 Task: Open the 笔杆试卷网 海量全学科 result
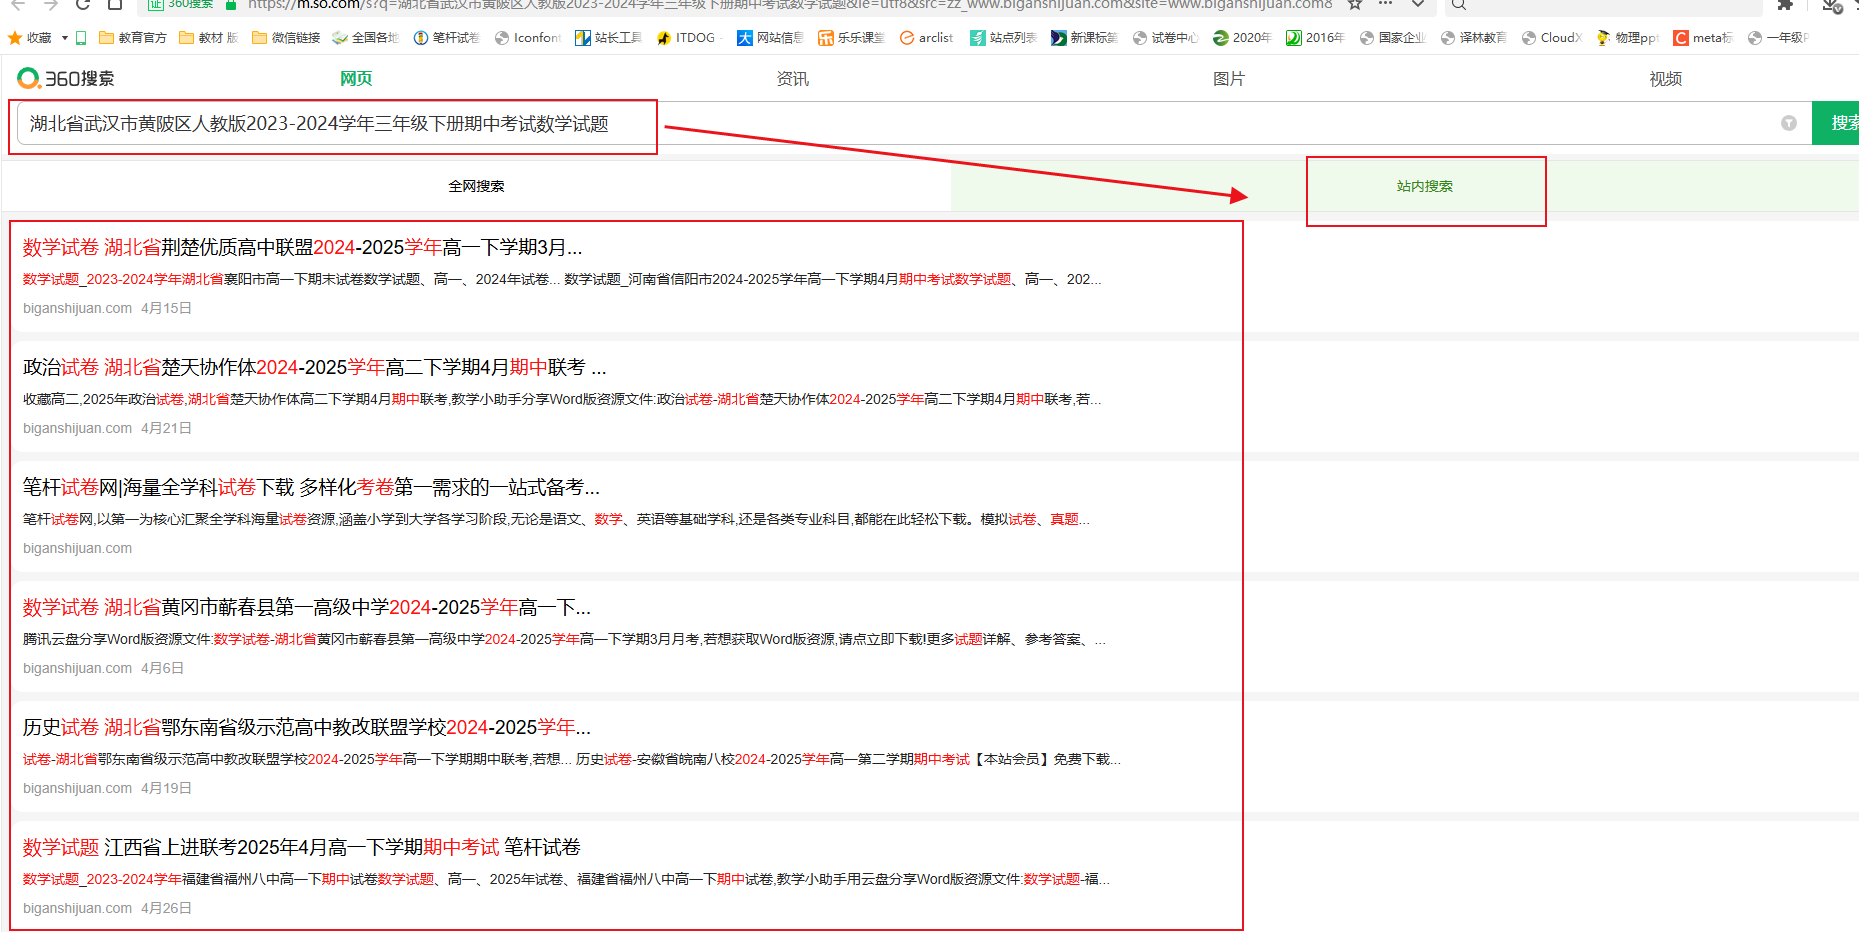click(x=311, y=487)
